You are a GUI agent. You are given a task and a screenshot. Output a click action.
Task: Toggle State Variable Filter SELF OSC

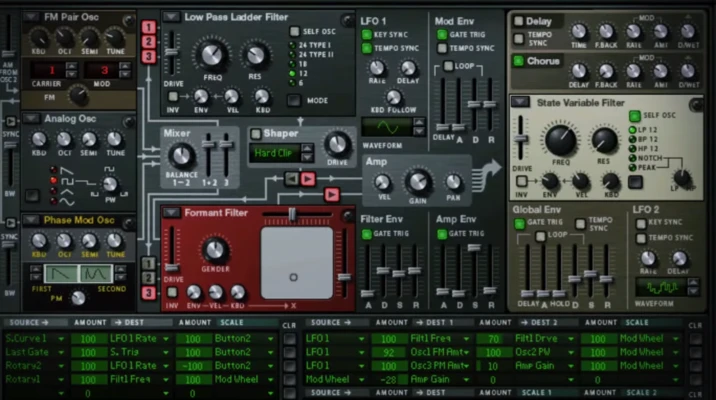(x=635, y=116)
